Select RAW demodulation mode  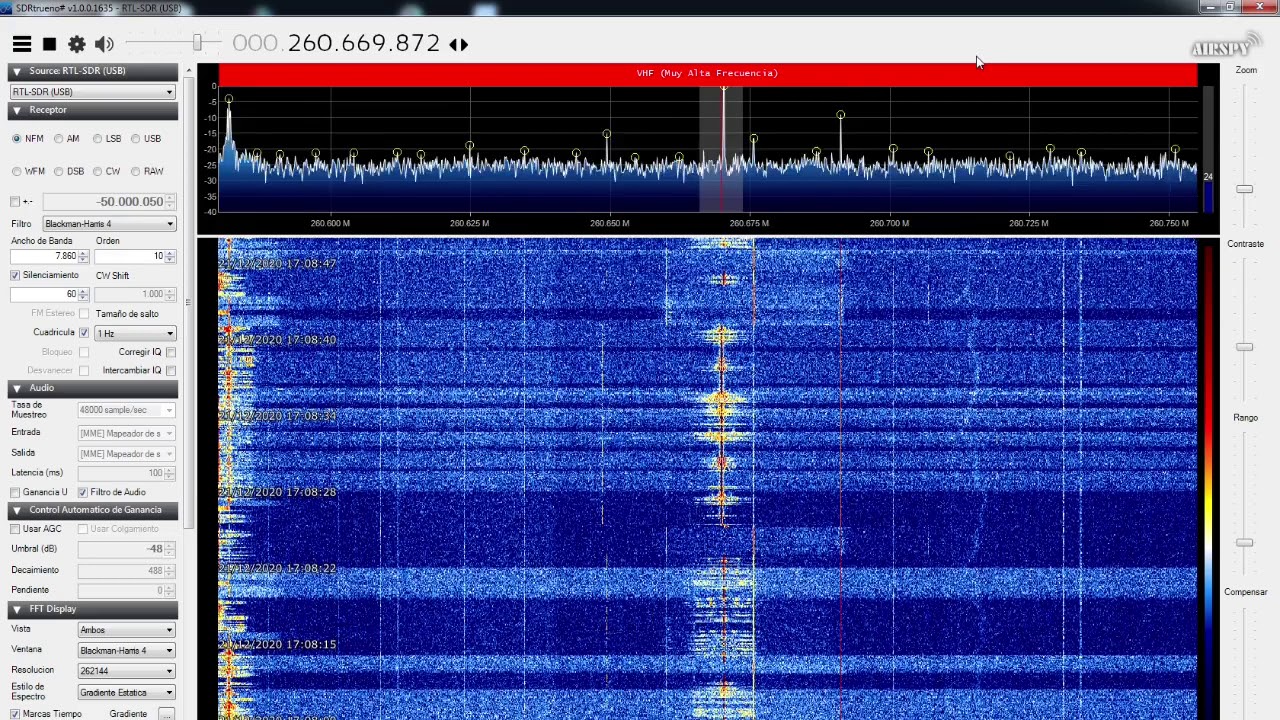pyautogui.click(x=135, y=171)
